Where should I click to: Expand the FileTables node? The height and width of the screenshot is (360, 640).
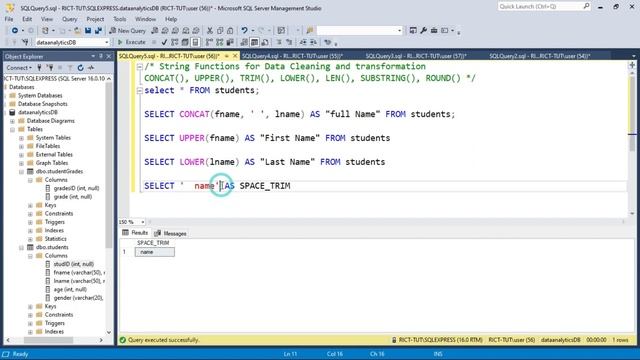click(x=21, y=147)
